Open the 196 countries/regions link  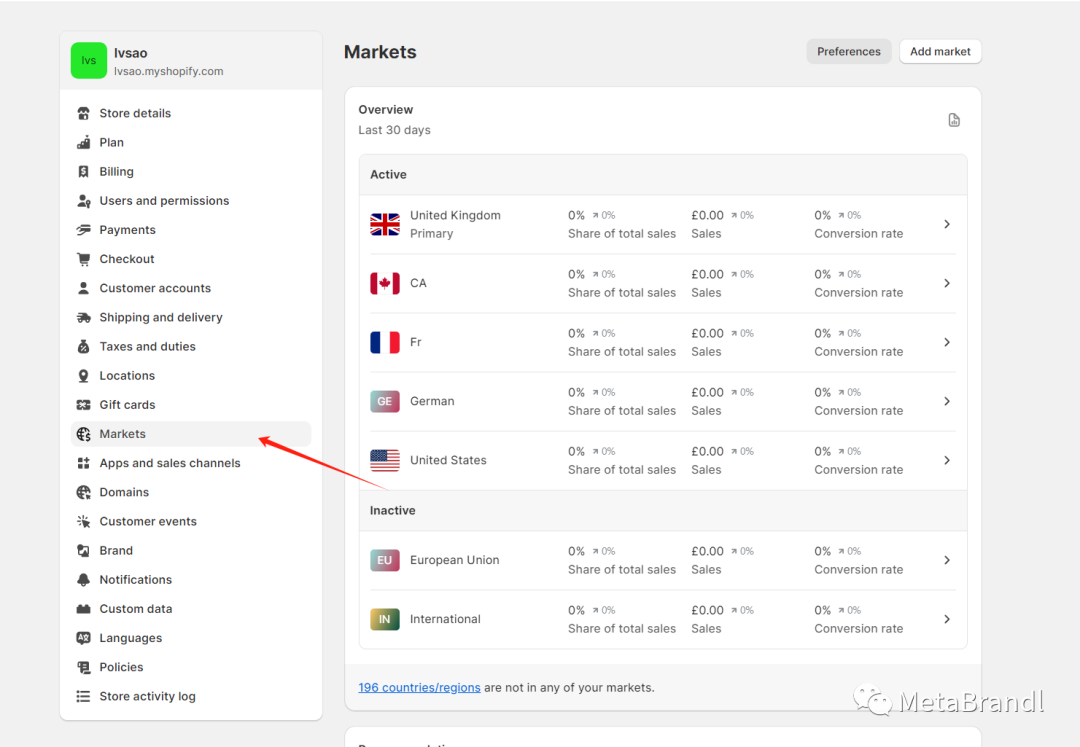tap(419, 688)
